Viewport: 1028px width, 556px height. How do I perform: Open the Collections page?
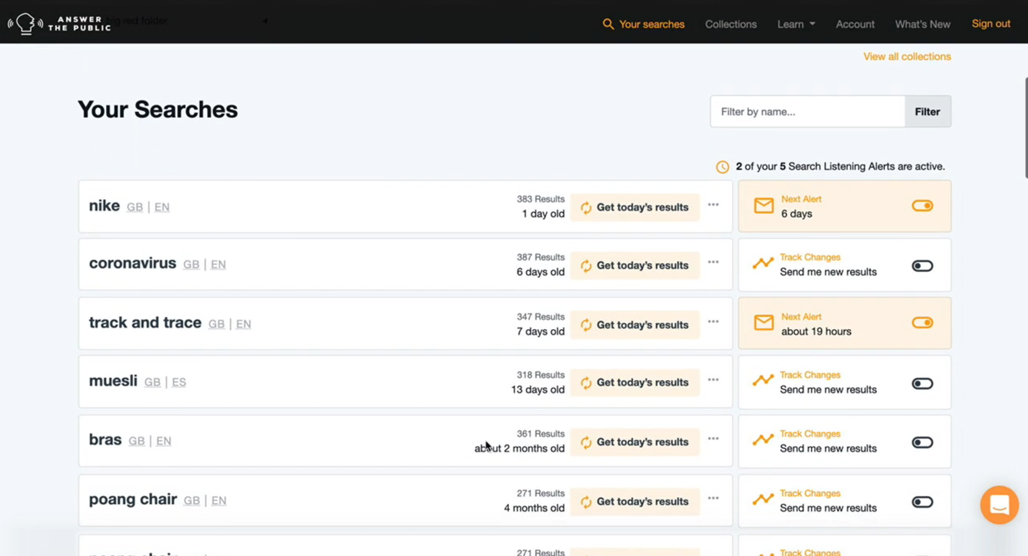point(731,24)
